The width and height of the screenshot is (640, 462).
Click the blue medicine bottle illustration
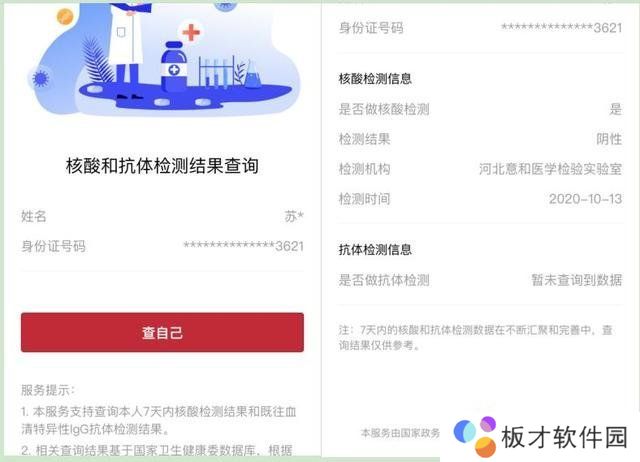(174, 67)
